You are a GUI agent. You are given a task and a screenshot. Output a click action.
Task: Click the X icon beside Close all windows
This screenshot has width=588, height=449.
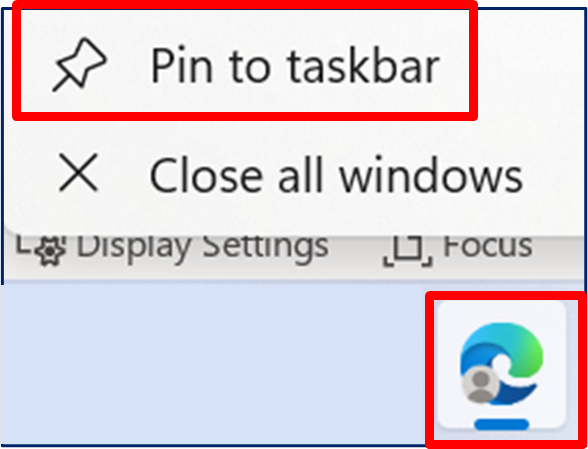pos(78,172)
